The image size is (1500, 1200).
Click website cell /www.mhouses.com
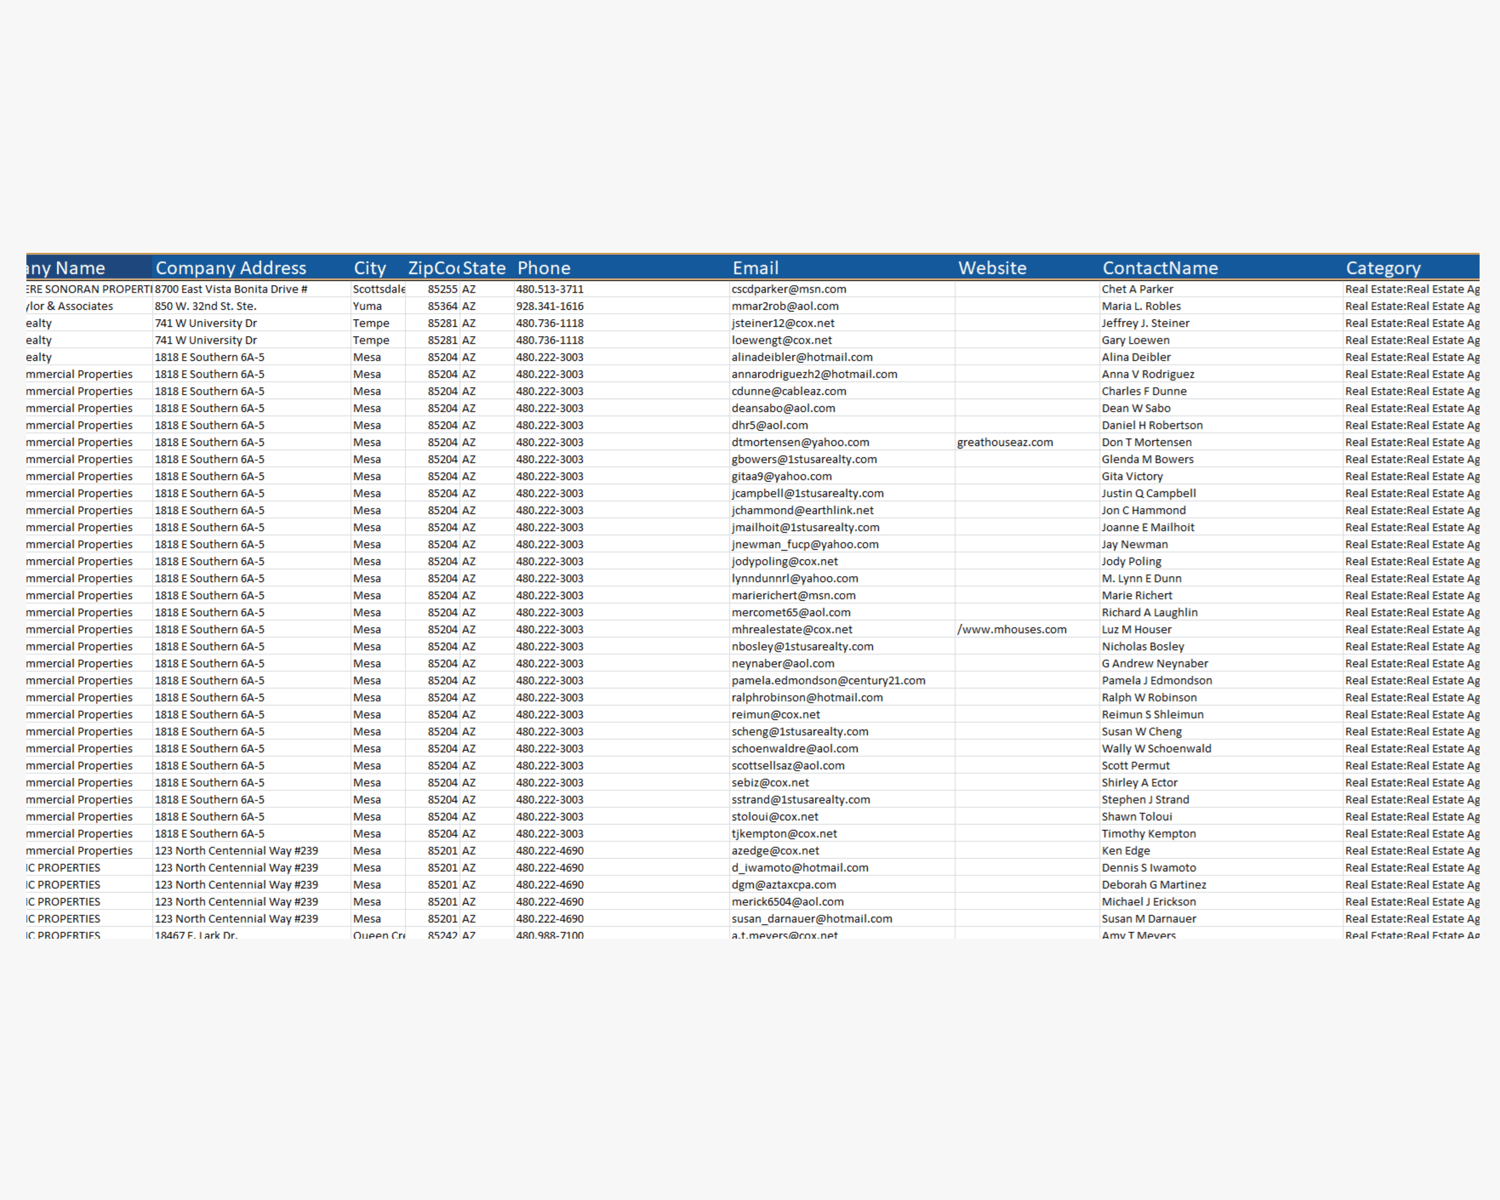1012,629
